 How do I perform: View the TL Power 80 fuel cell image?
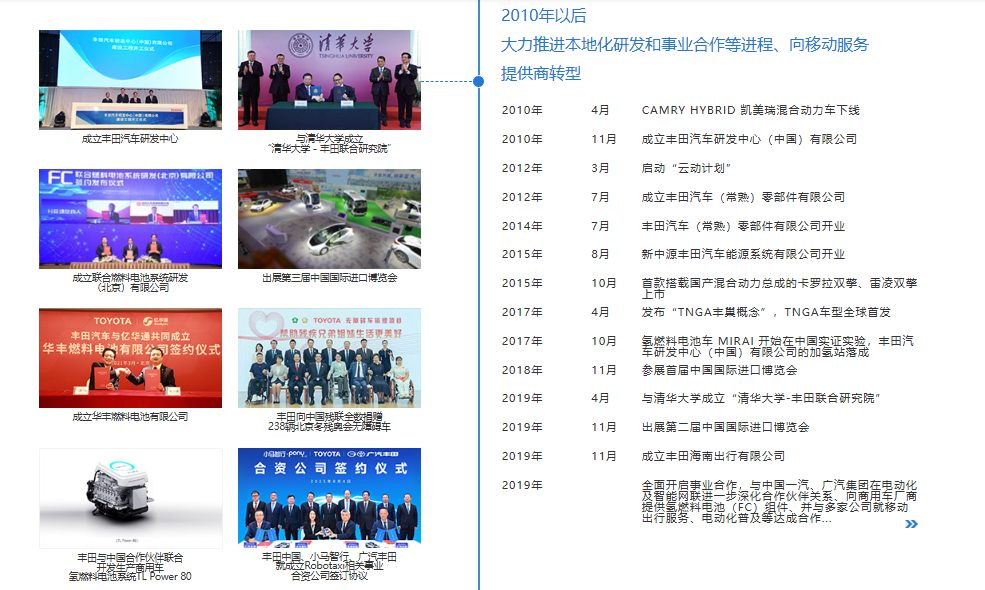130,497
